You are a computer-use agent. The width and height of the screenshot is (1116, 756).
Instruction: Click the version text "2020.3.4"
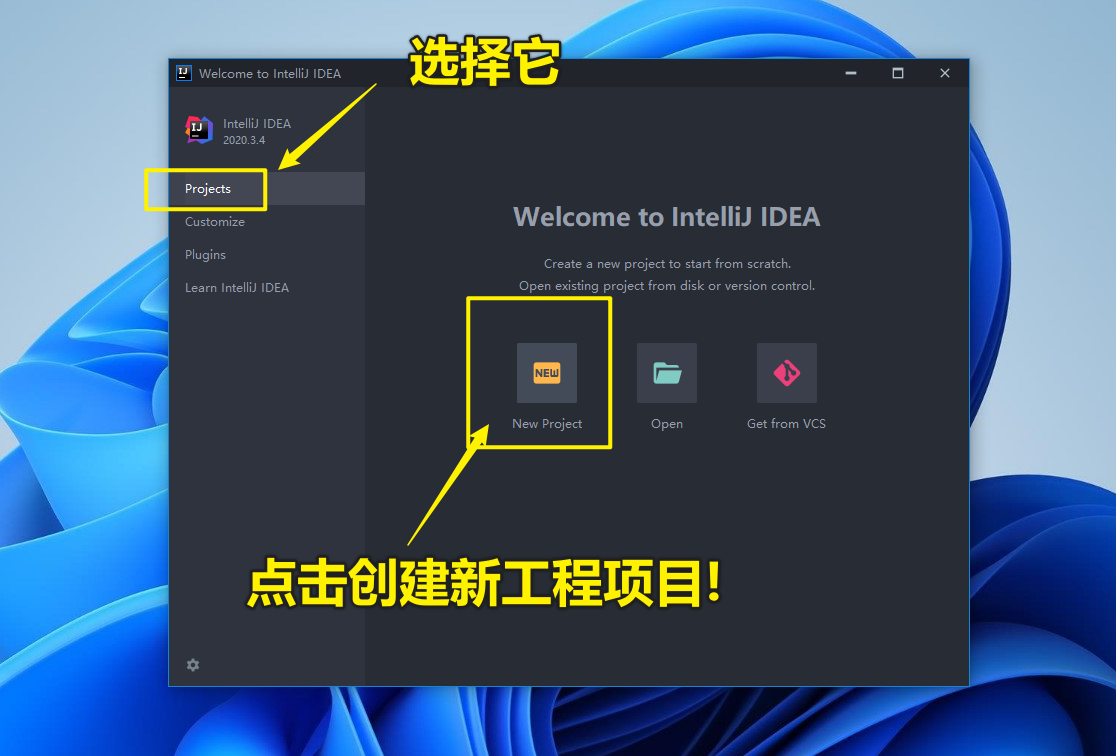click(244, 140)
